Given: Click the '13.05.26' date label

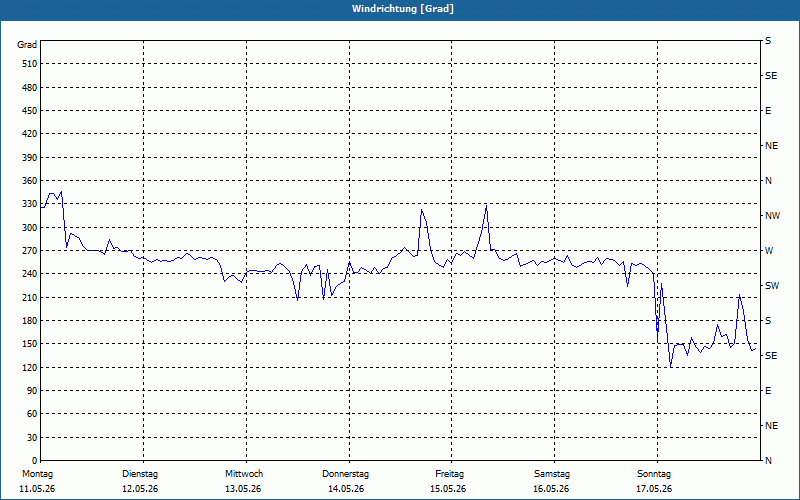Looking at the screenshot, I should click(243, 489).
